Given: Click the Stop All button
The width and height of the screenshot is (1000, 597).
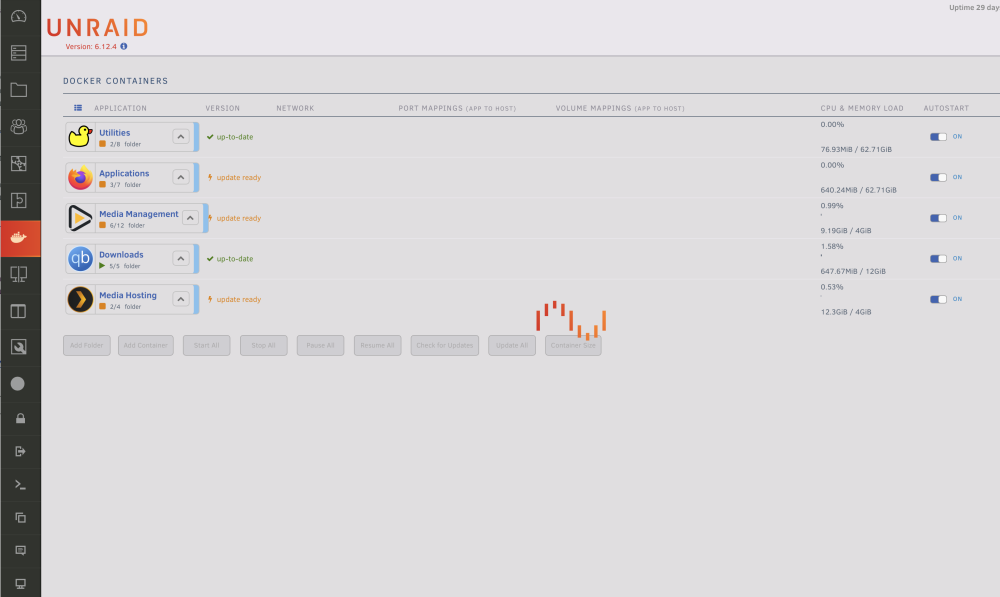Looking at the screenshot, I should (263, 345).
